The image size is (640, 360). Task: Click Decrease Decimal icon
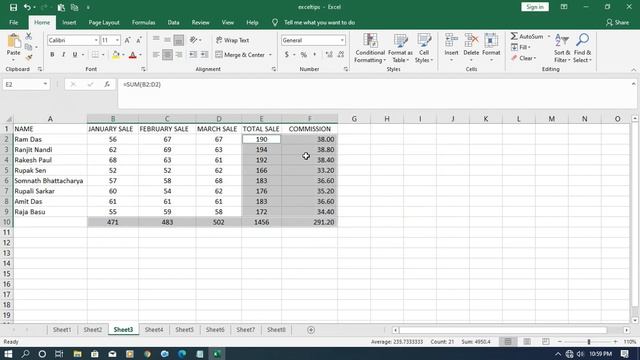point(341,55)
